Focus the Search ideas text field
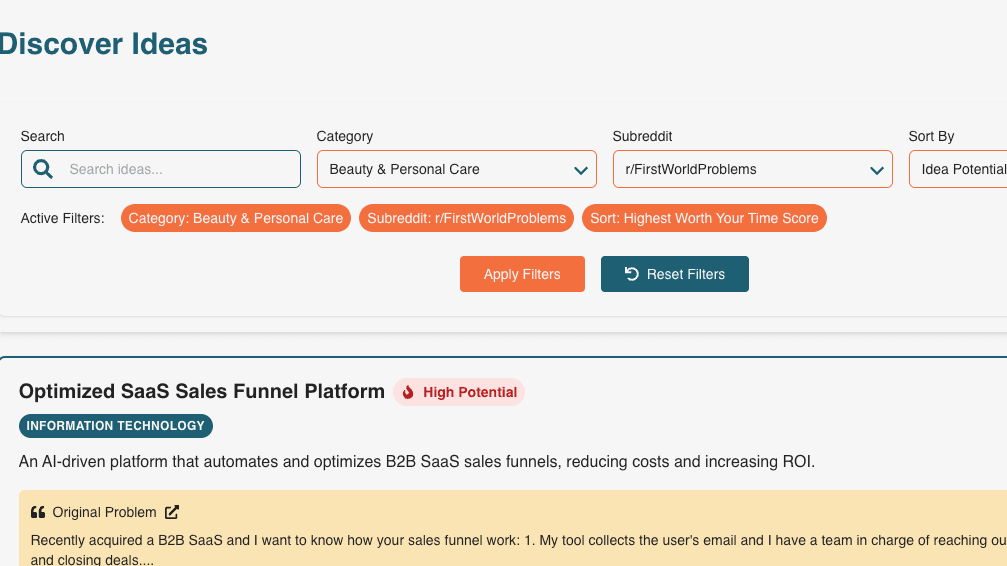This screenshot has width=1007, height=566. coord(180,169)
